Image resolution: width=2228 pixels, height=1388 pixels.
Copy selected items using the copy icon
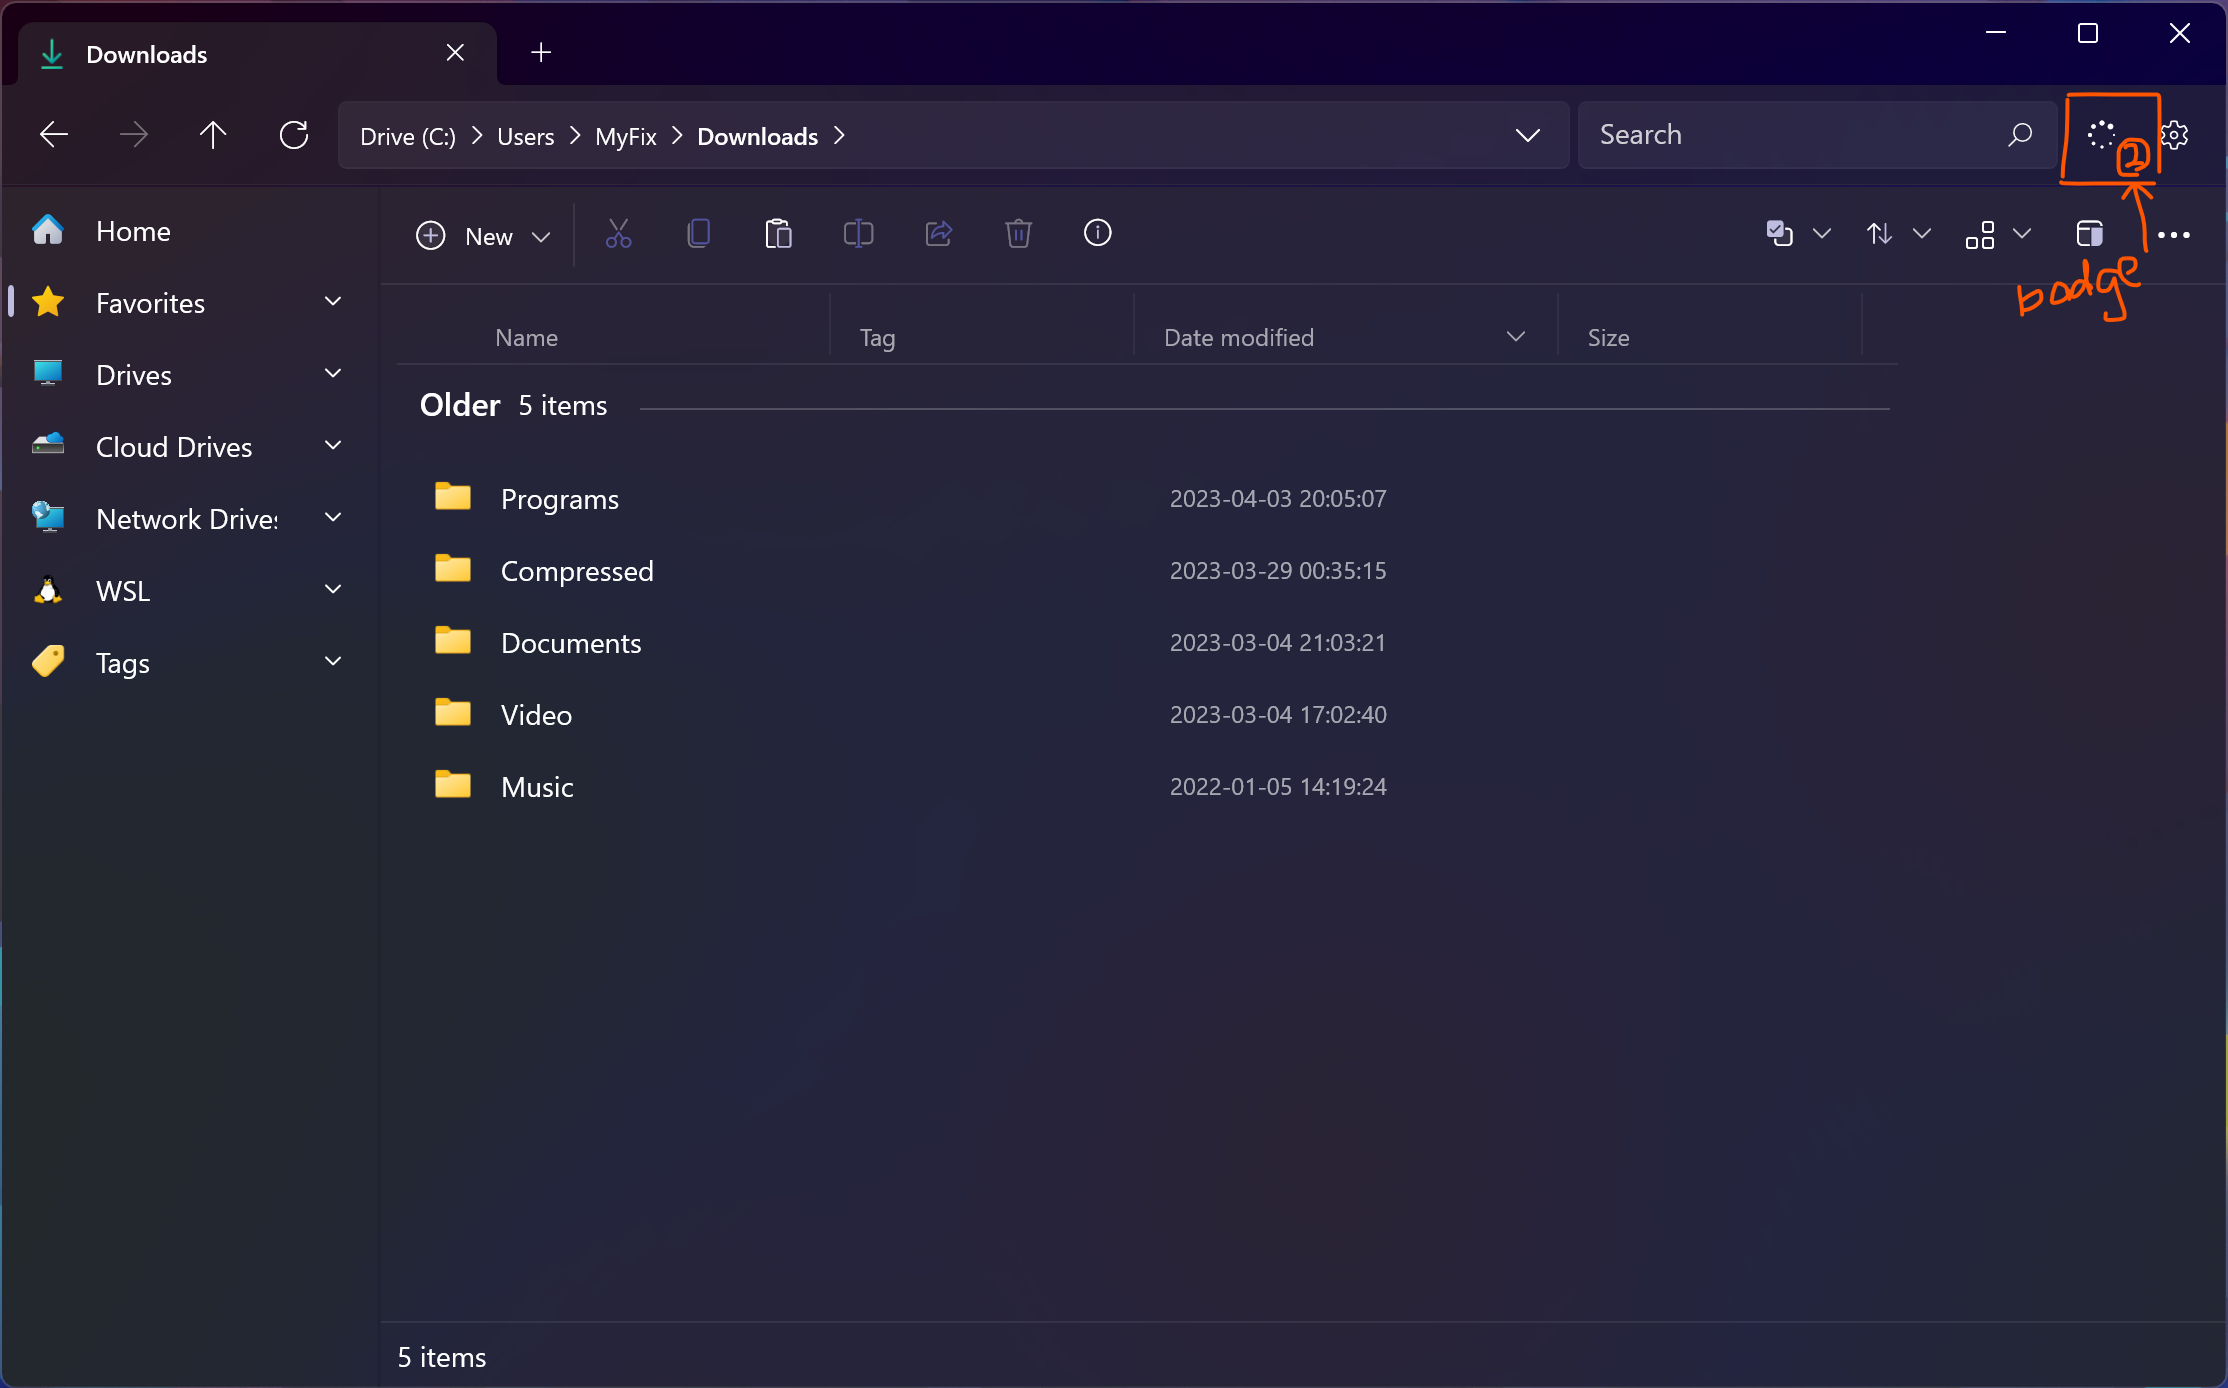click(698, 233)
